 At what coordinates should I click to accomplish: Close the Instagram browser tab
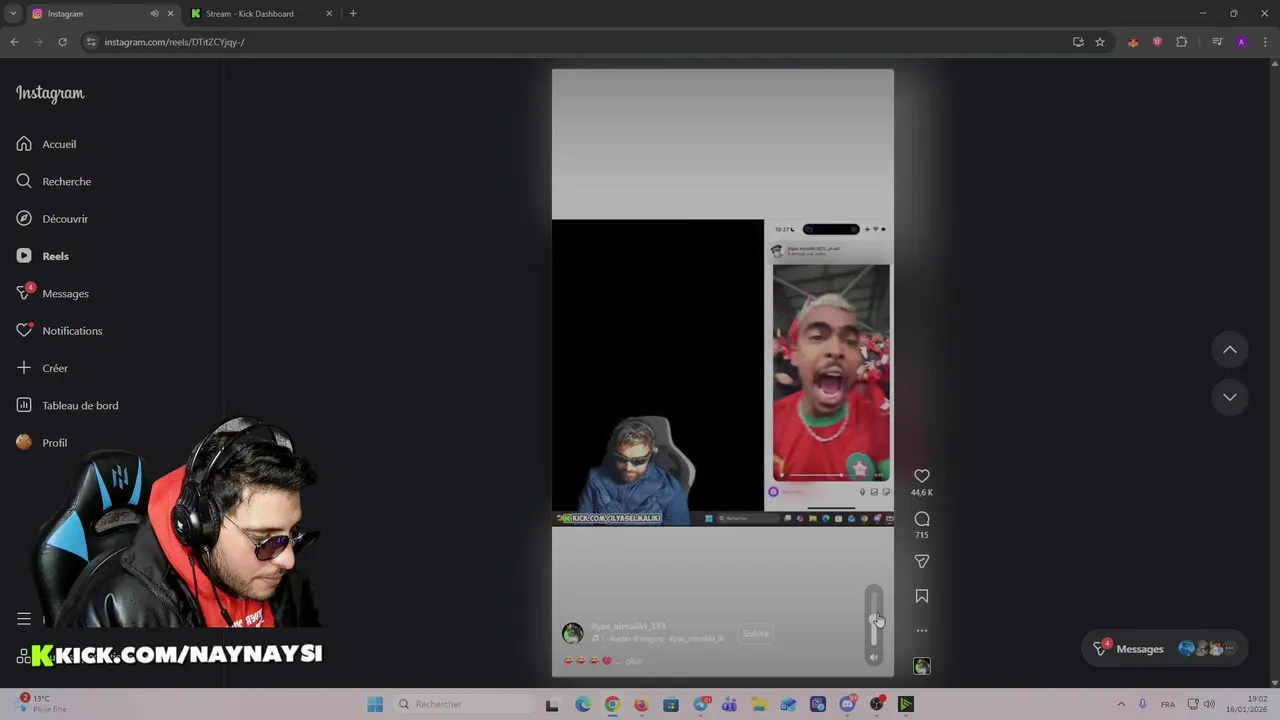pyautogui.click(x=170, y=14)
